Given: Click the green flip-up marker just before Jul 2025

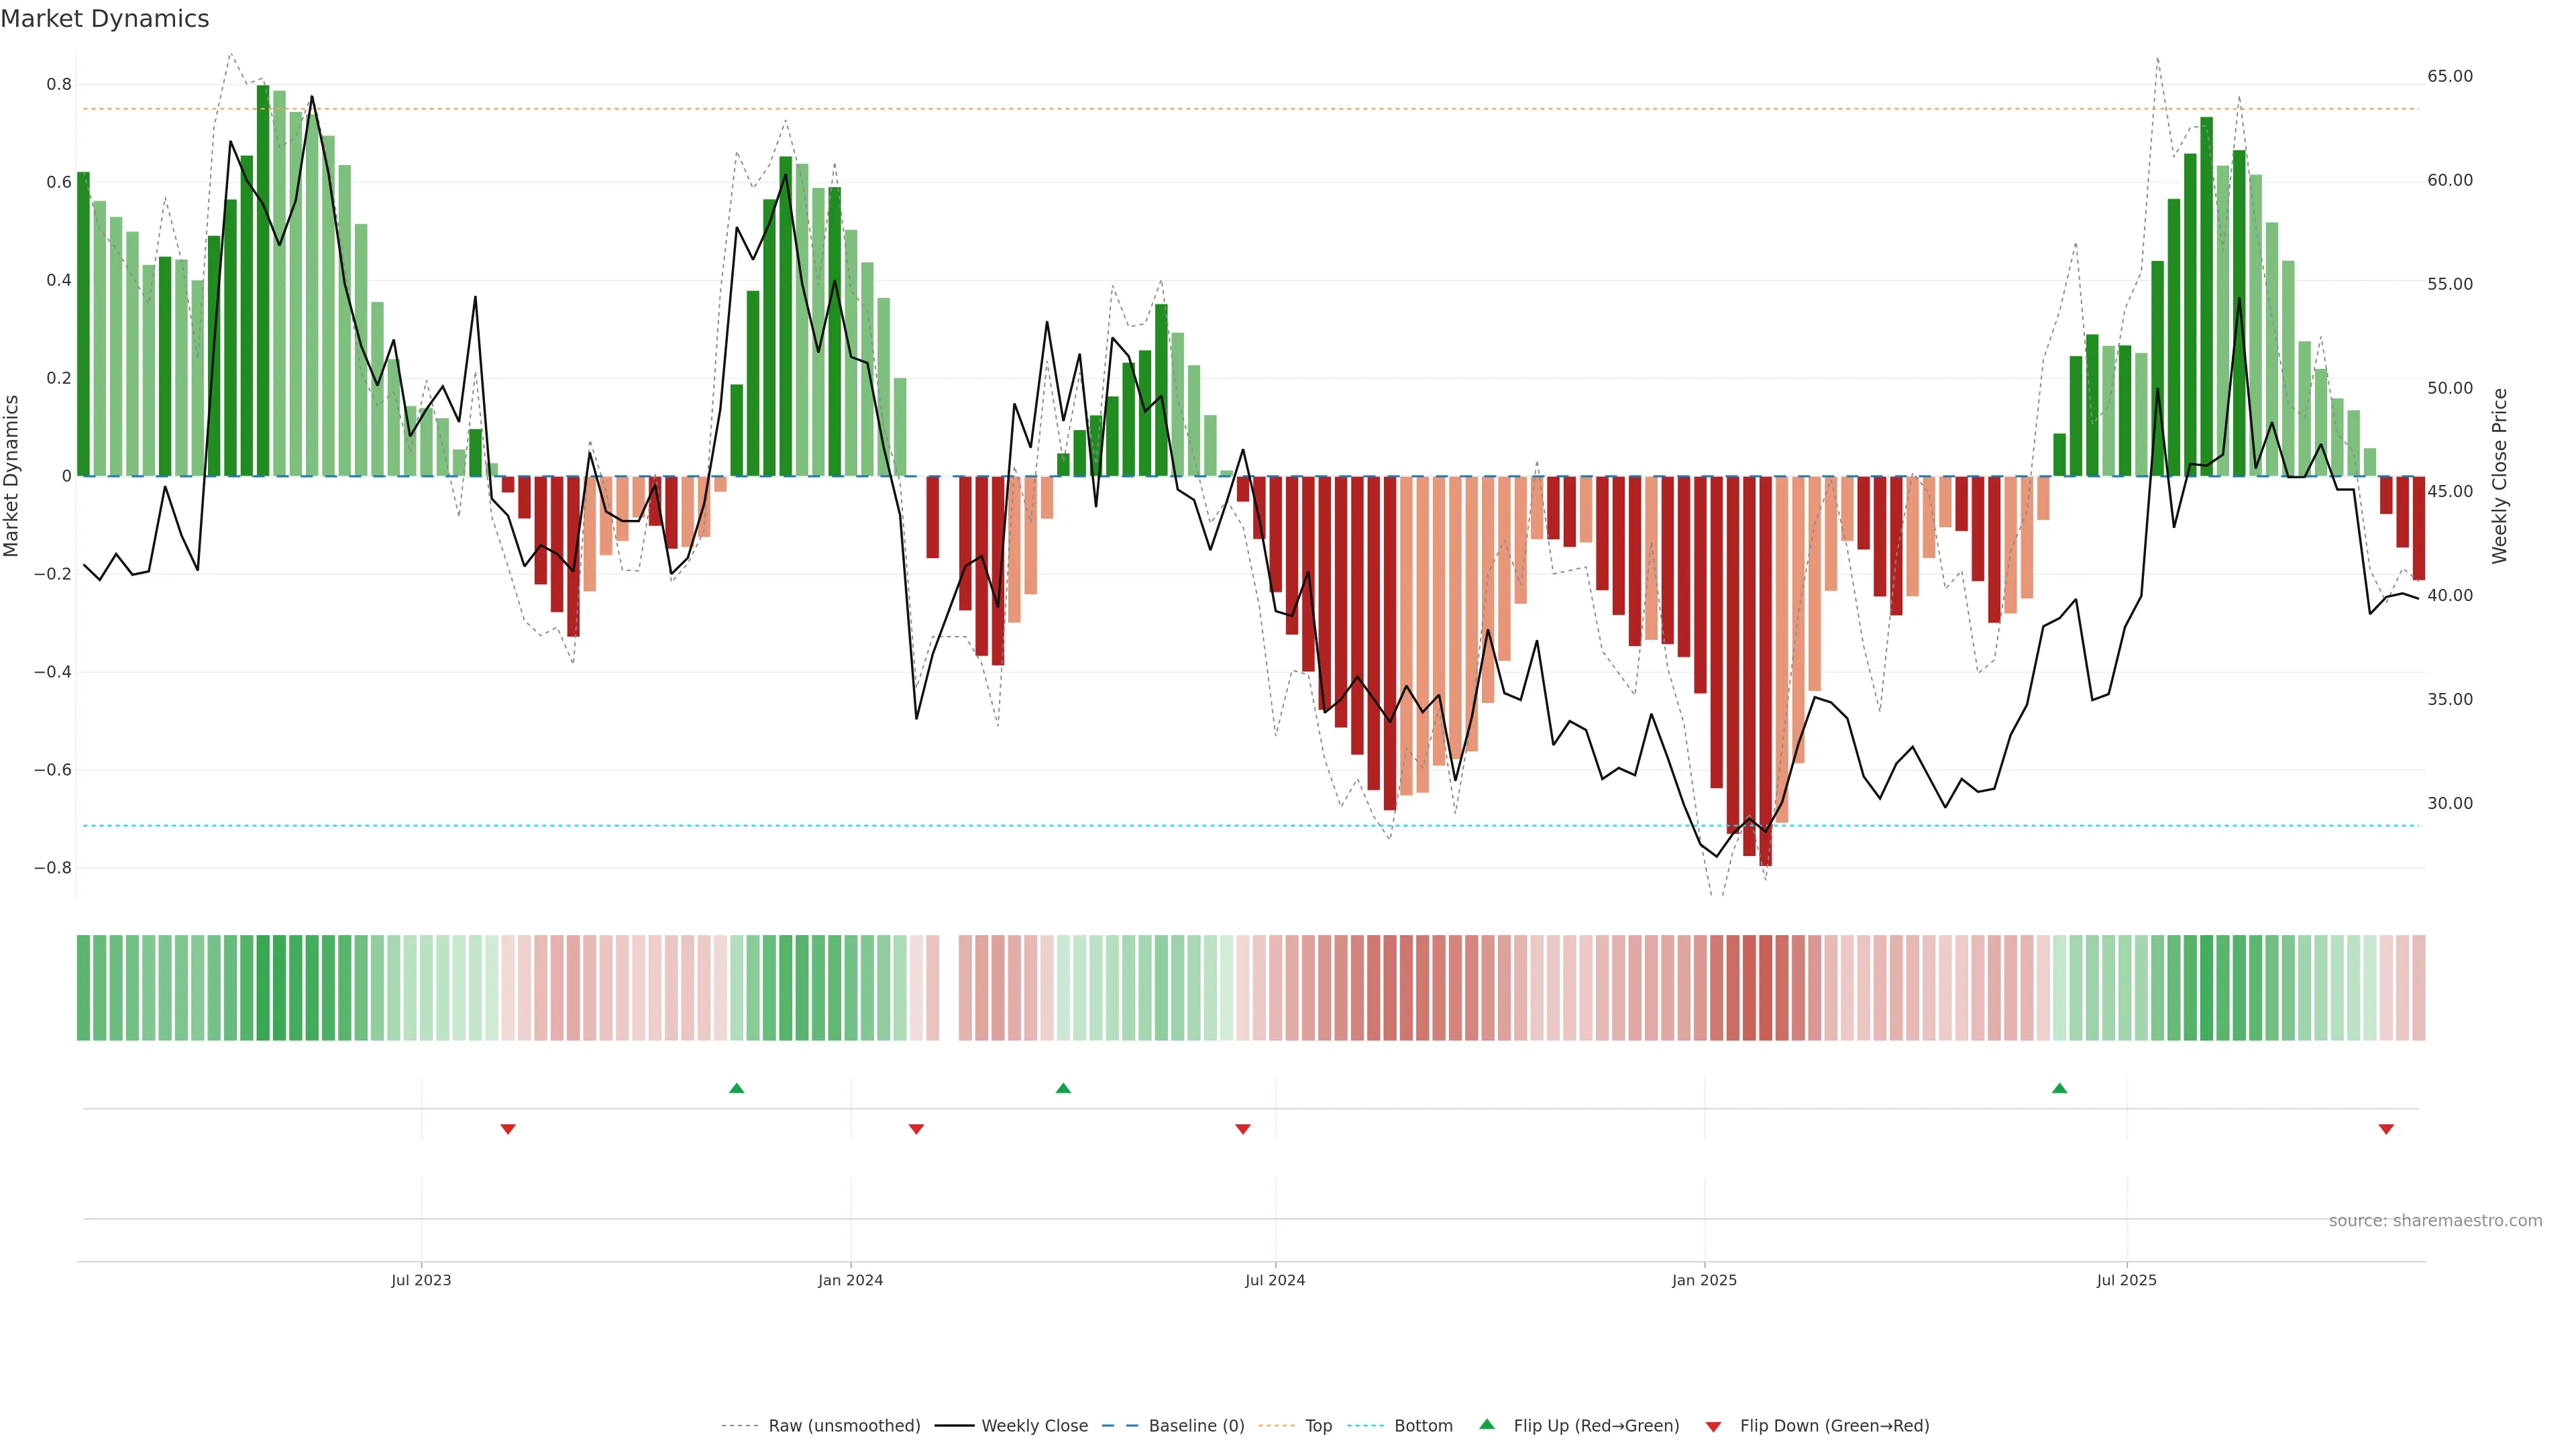Looking at the screenshot, I should tap(2059, 1088).
